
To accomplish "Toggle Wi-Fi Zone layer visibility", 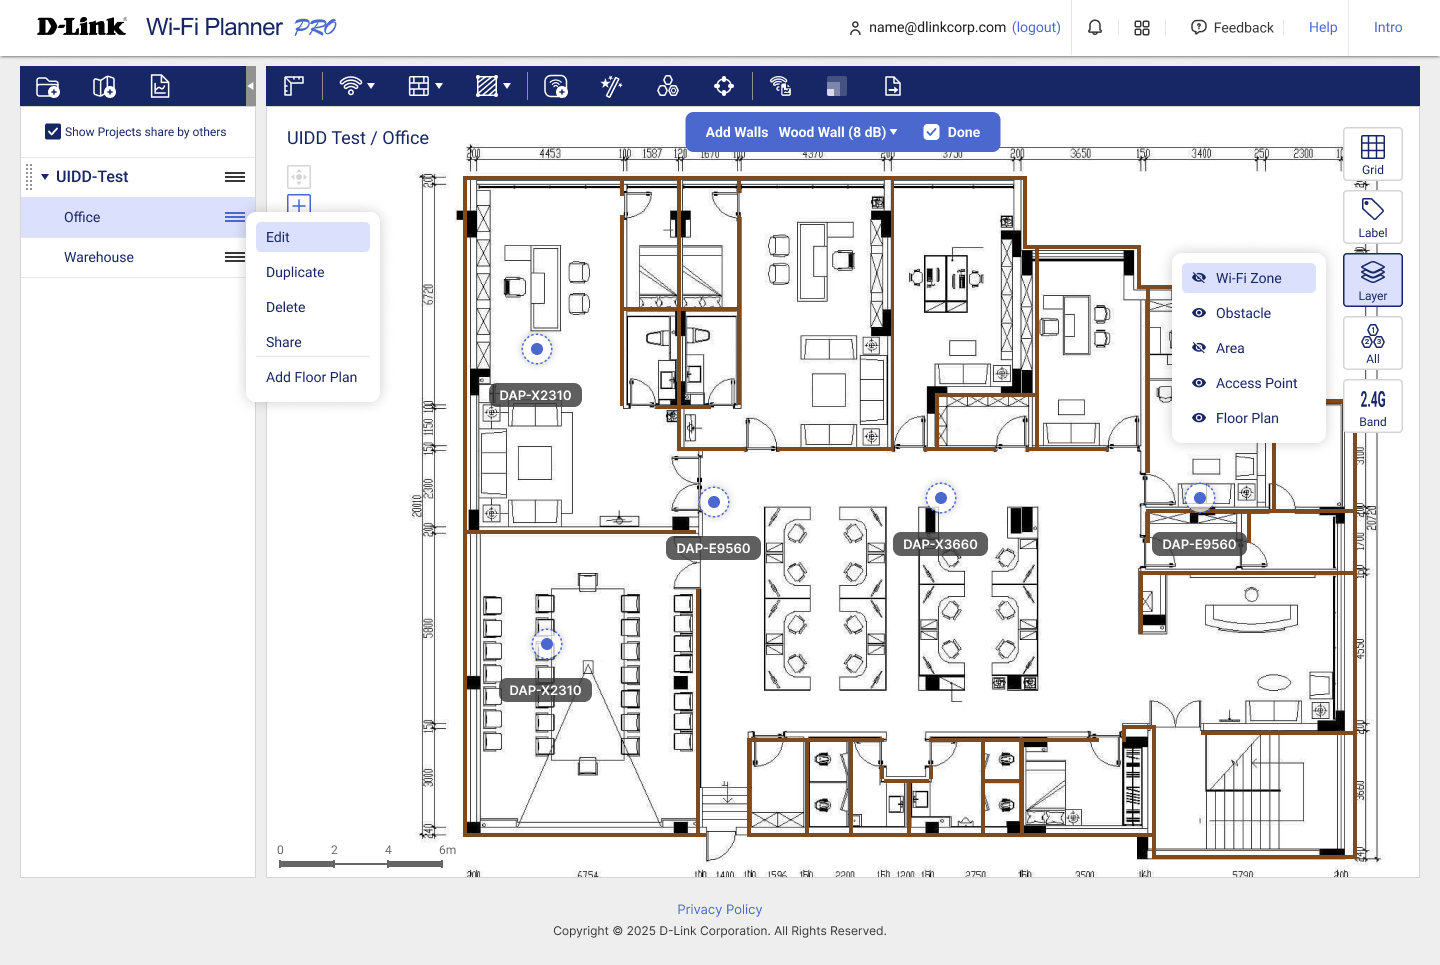I will pos(1199,278).
